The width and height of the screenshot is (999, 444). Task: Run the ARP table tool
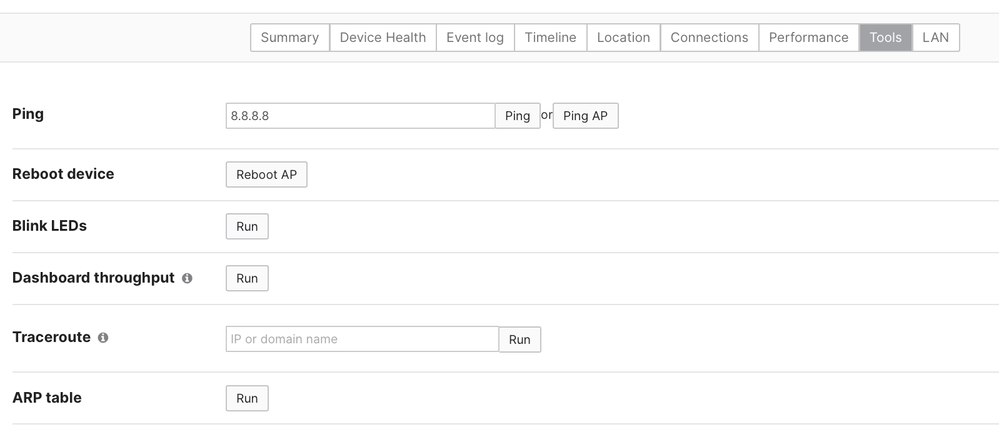point(247,399)
